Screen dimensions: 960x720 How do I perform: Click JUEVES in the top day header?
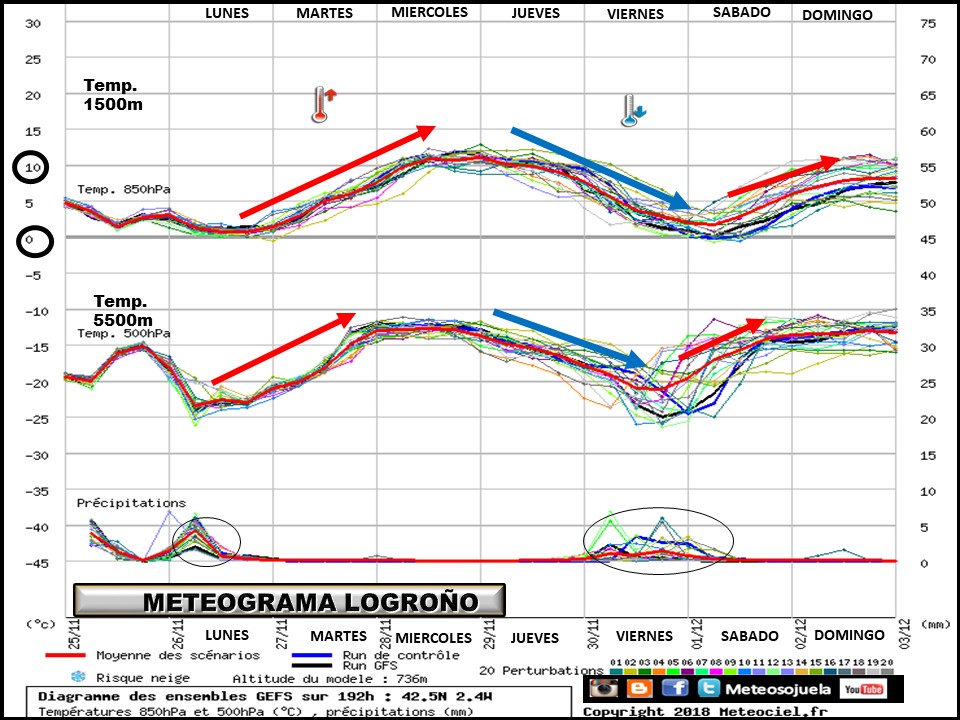tap(536, 13)
